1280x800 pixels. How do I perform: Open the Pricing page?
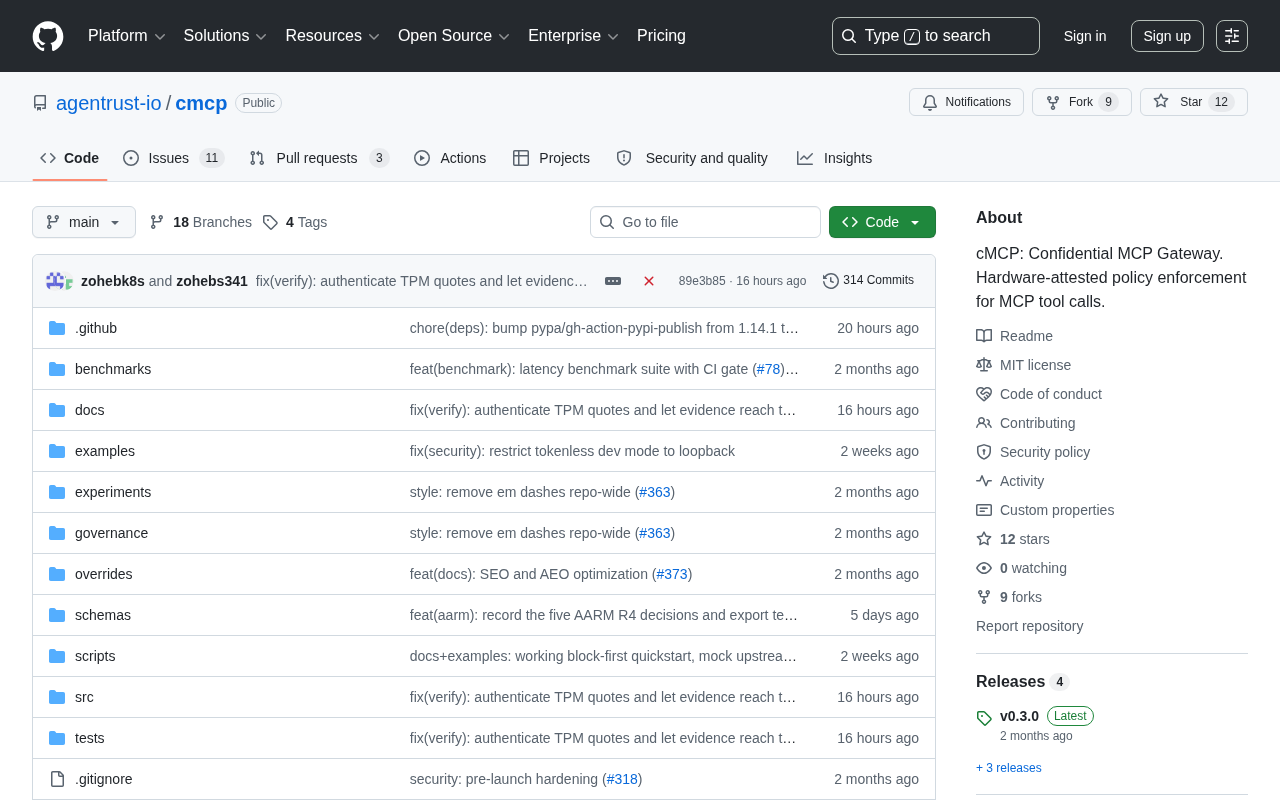coord(661,36)
